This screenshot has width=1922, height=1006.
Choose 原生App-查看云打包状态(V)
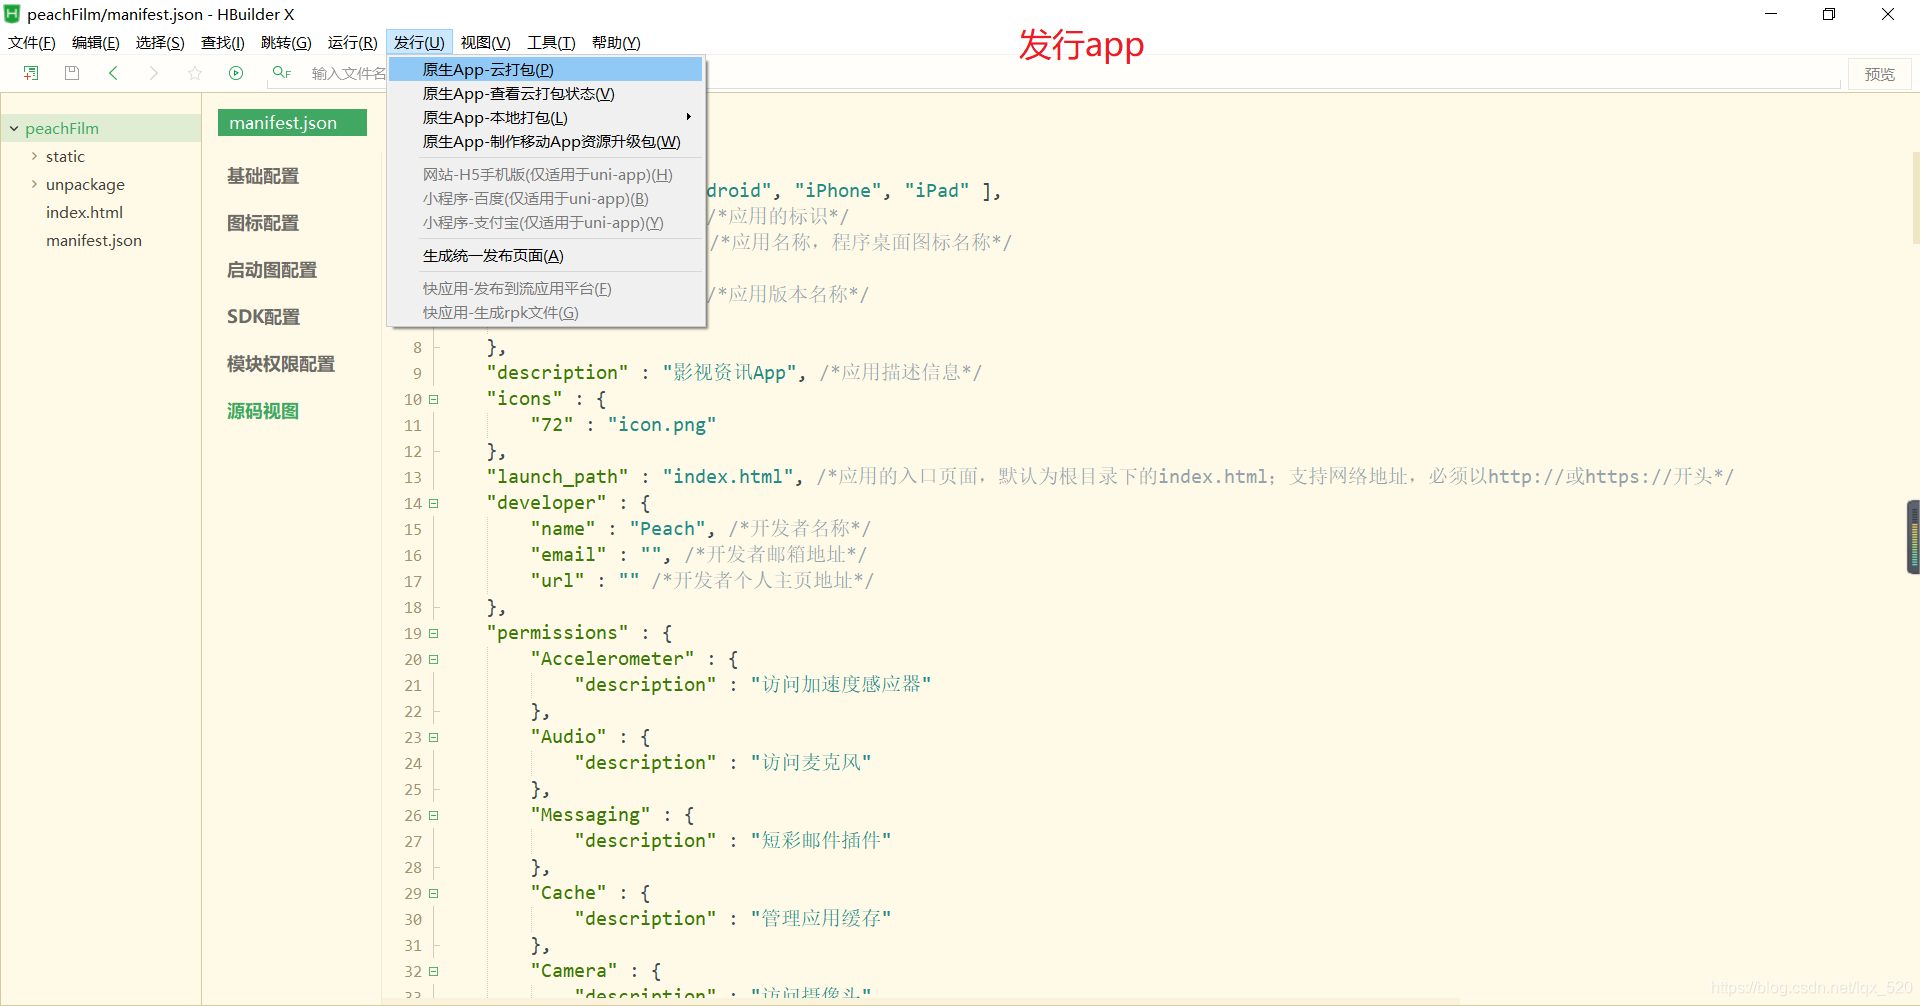pos(546,93)
